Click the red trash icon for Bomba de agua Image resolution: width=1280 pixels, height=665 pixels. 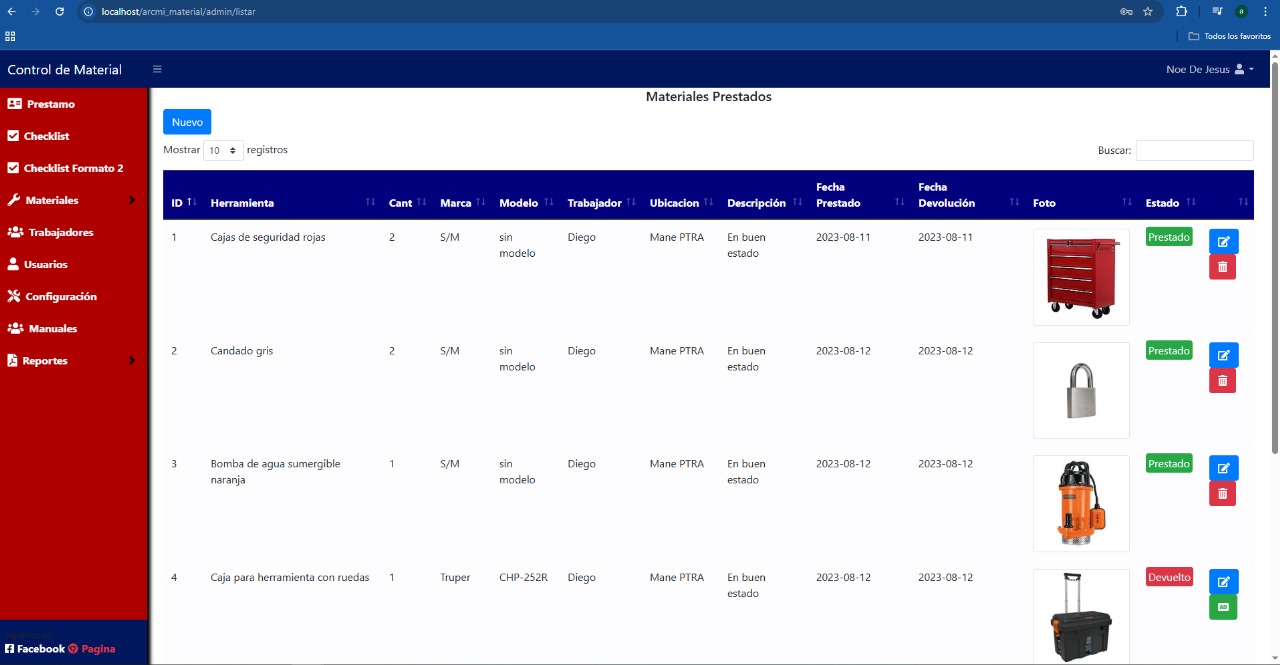click(x=1222, y=494)
